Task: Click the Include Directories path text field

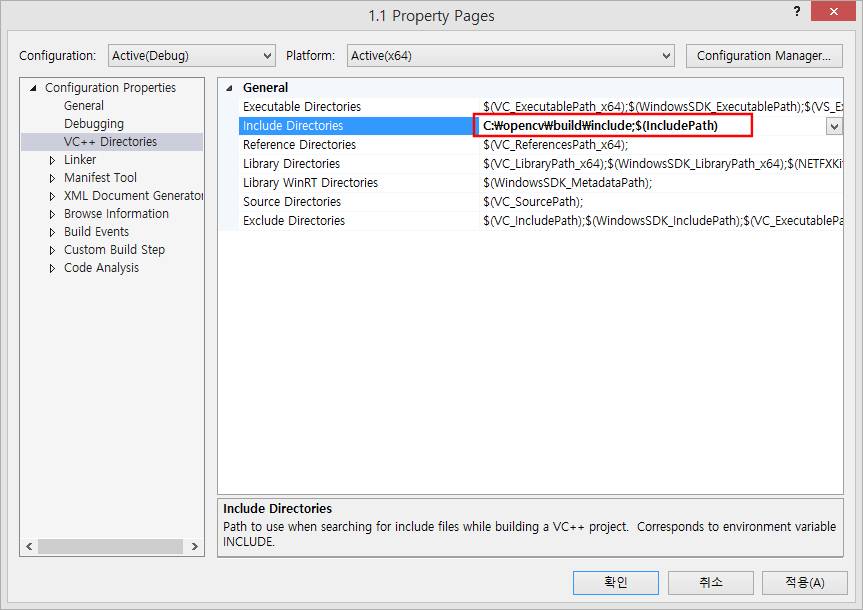Action: (614, 126)
